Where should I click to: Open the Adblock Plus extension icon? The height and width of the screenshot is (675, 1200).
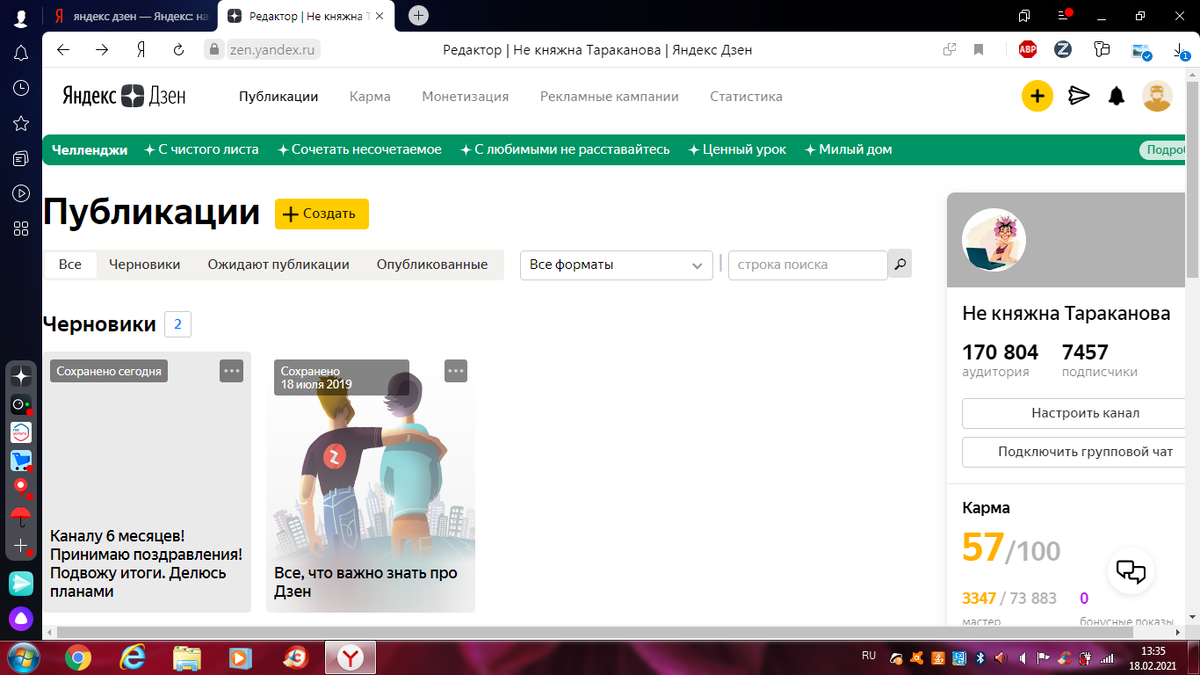point(1027,49)
